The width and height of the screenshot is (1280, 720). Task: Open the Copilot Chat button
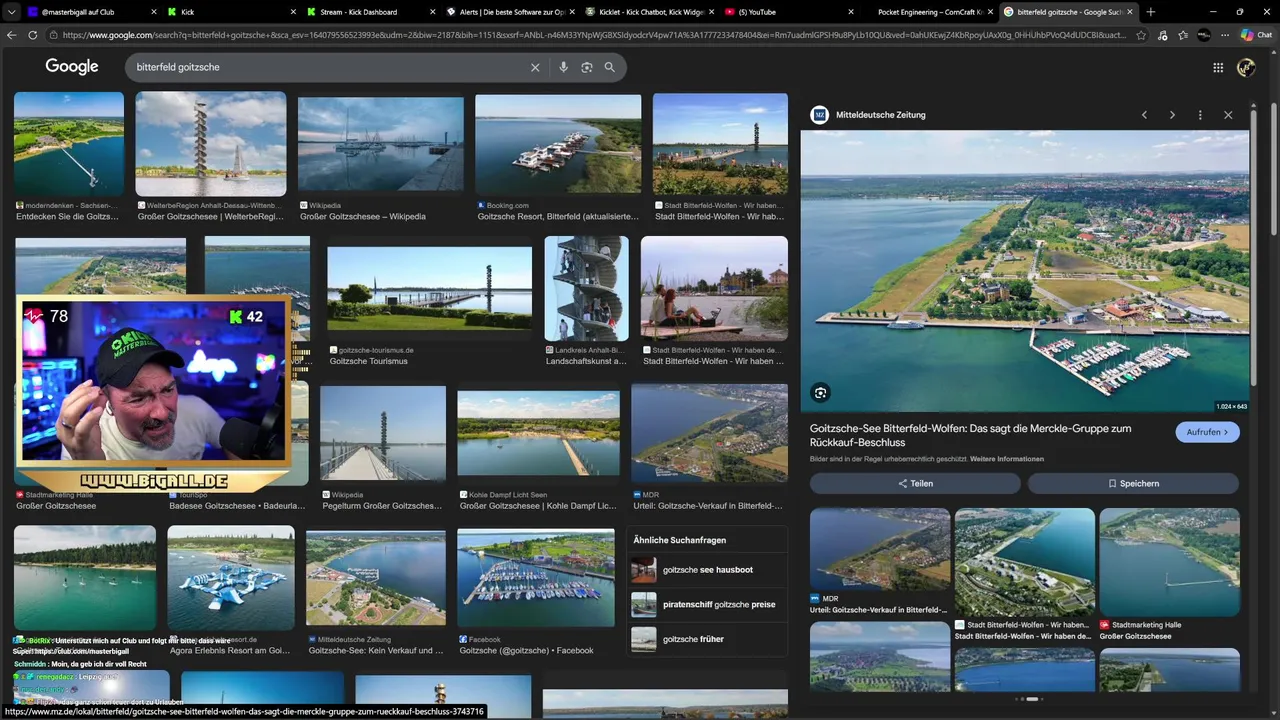(1256, 34)
